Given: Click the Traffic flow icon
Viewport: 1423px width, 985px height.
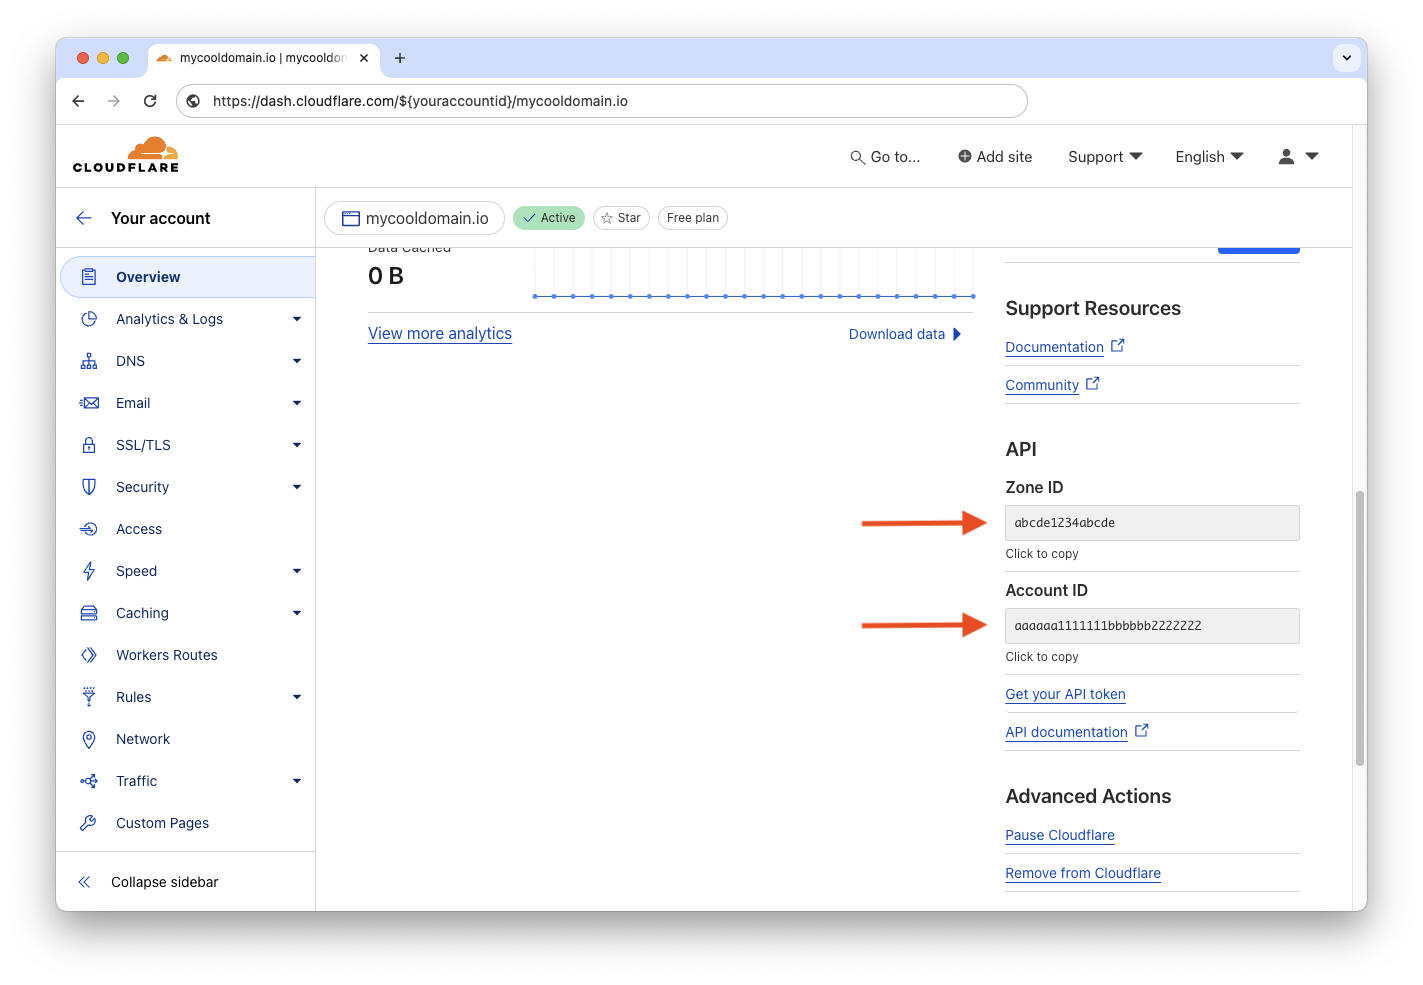Looking at the screenshot, I should pyautogui.click(x=89, y=781).
